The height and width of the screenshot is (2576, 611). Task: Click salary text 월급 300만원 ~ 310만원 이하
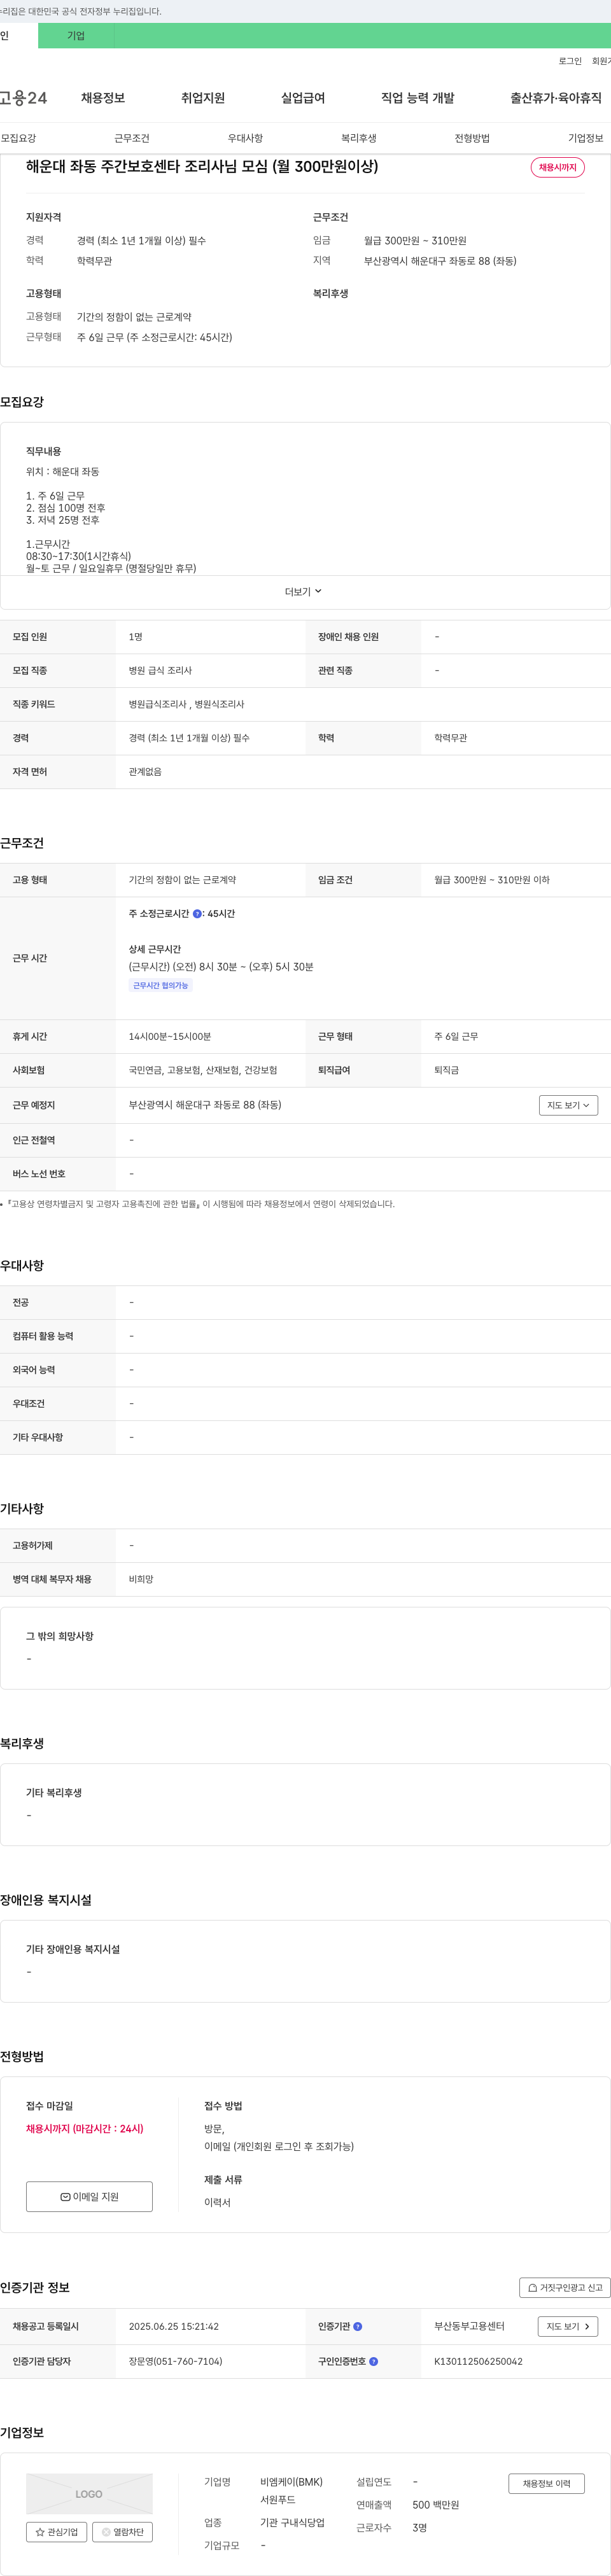[x=492, y=881]
